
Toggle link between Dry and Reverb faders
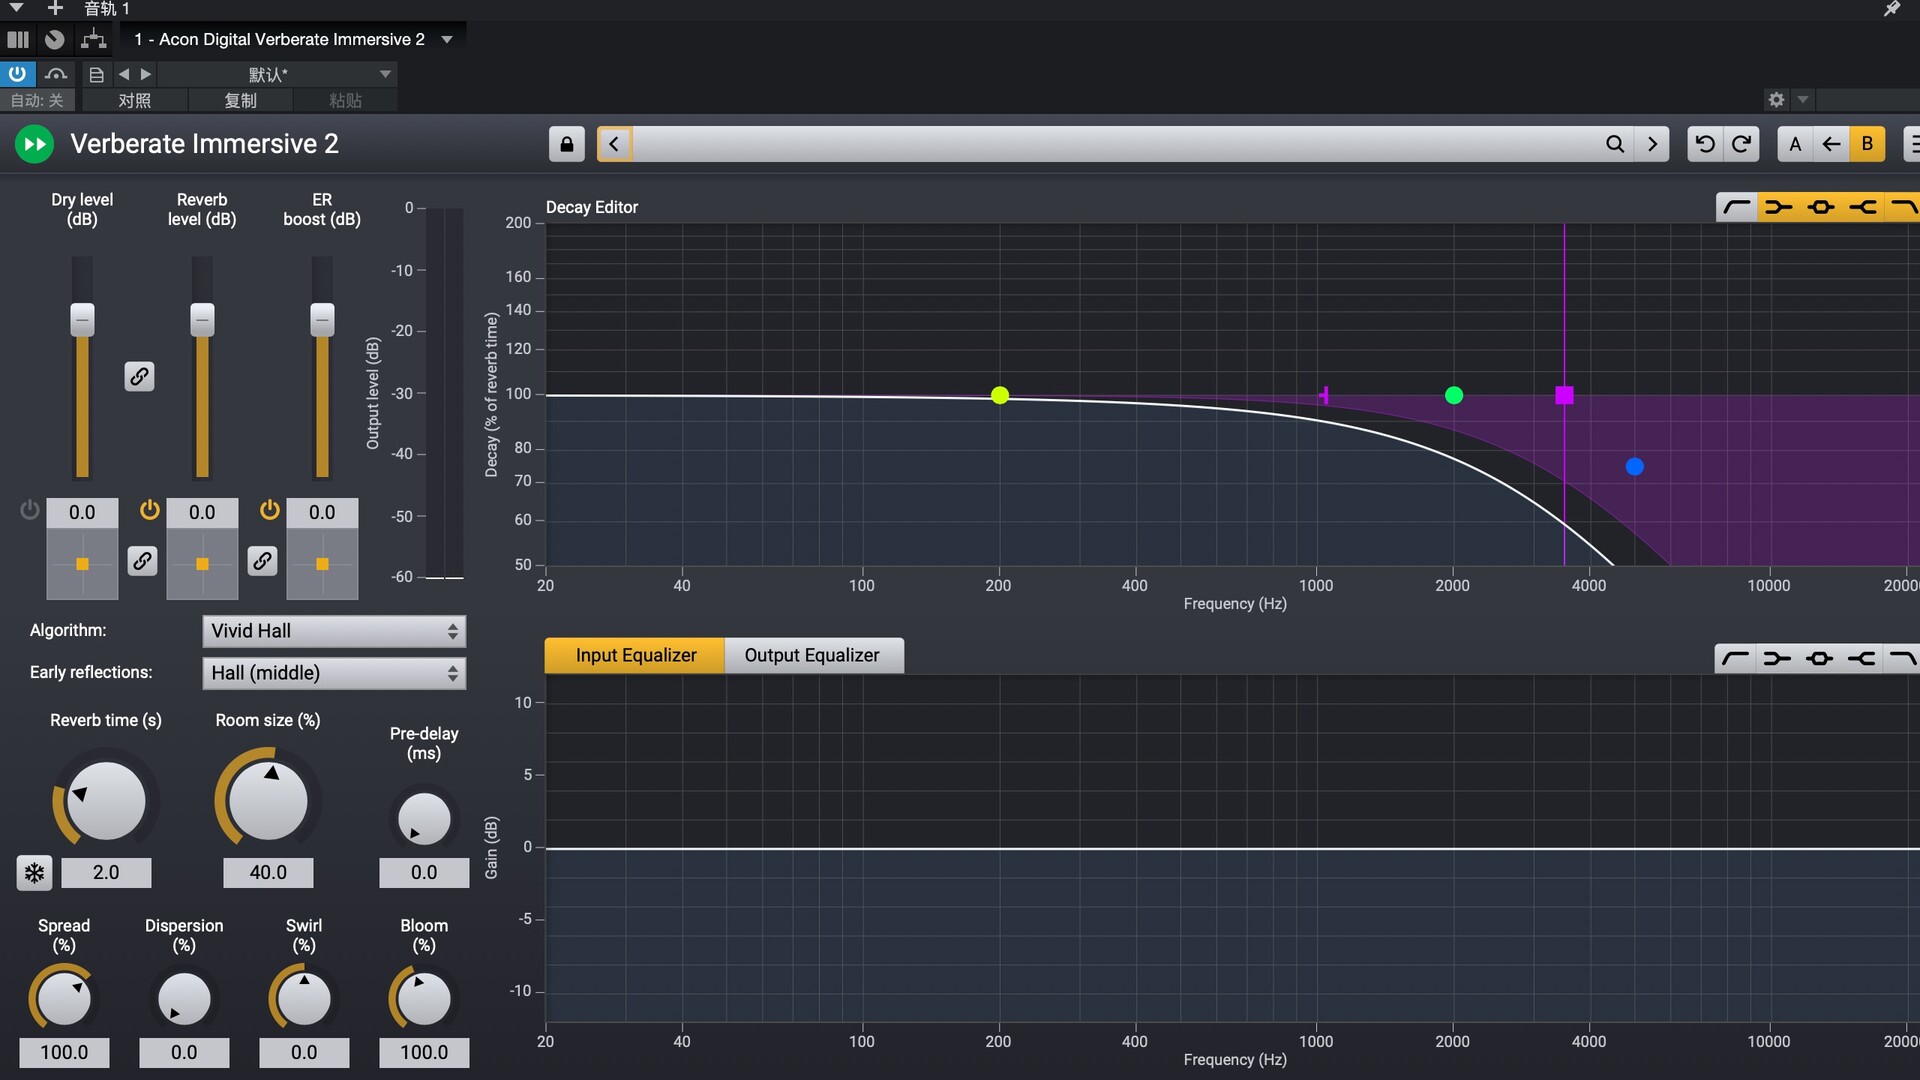(x=139, y=376)
